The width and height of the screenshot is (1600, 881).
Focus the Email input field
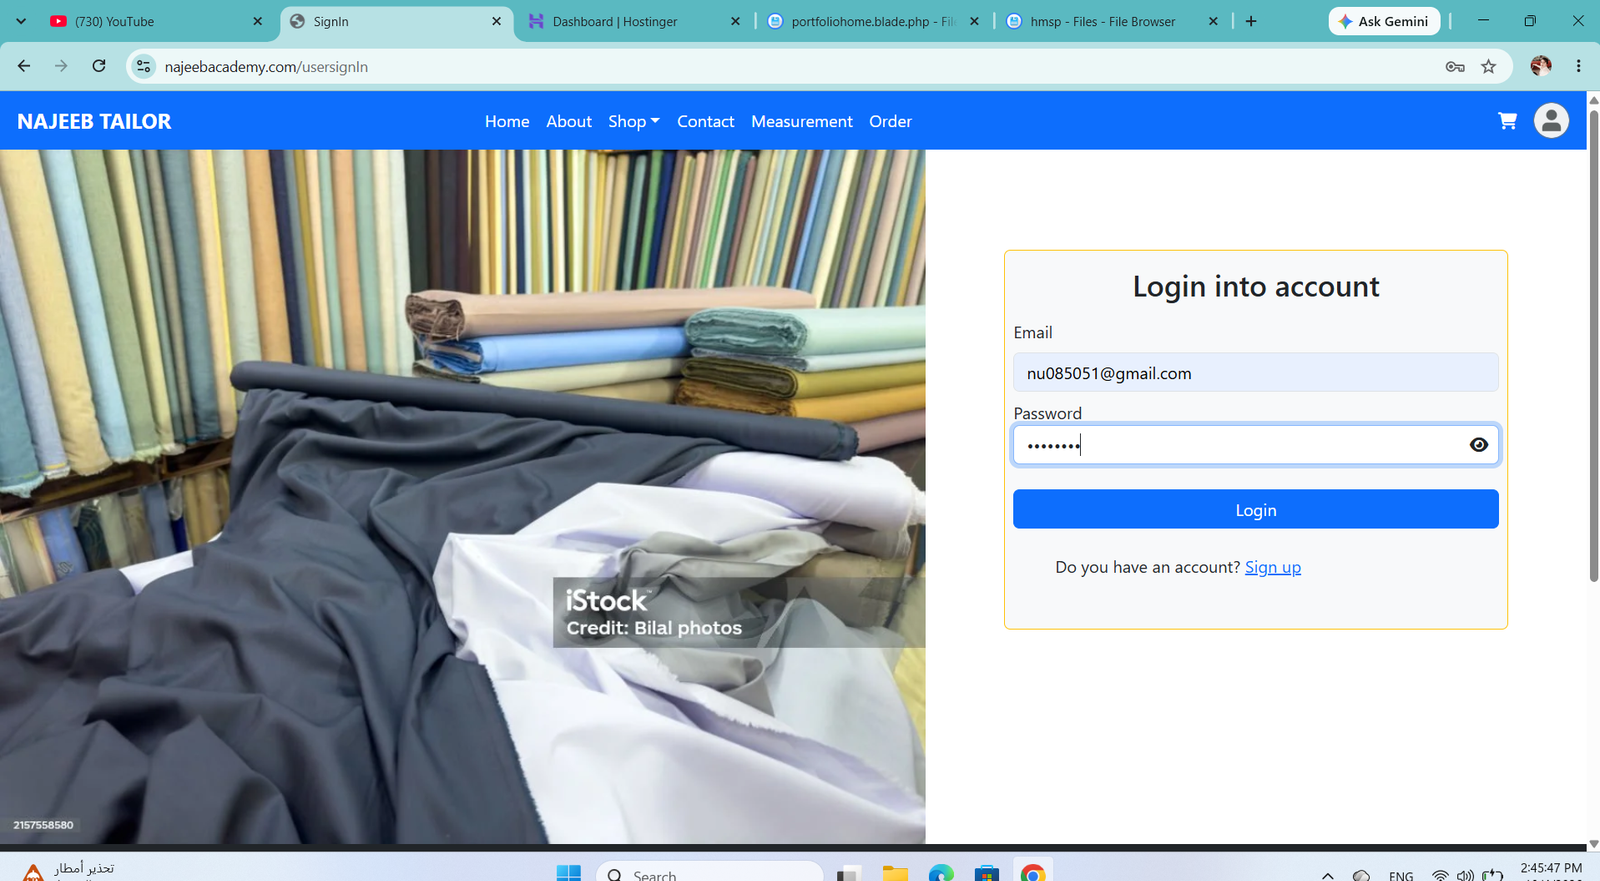coord(1256,372)
